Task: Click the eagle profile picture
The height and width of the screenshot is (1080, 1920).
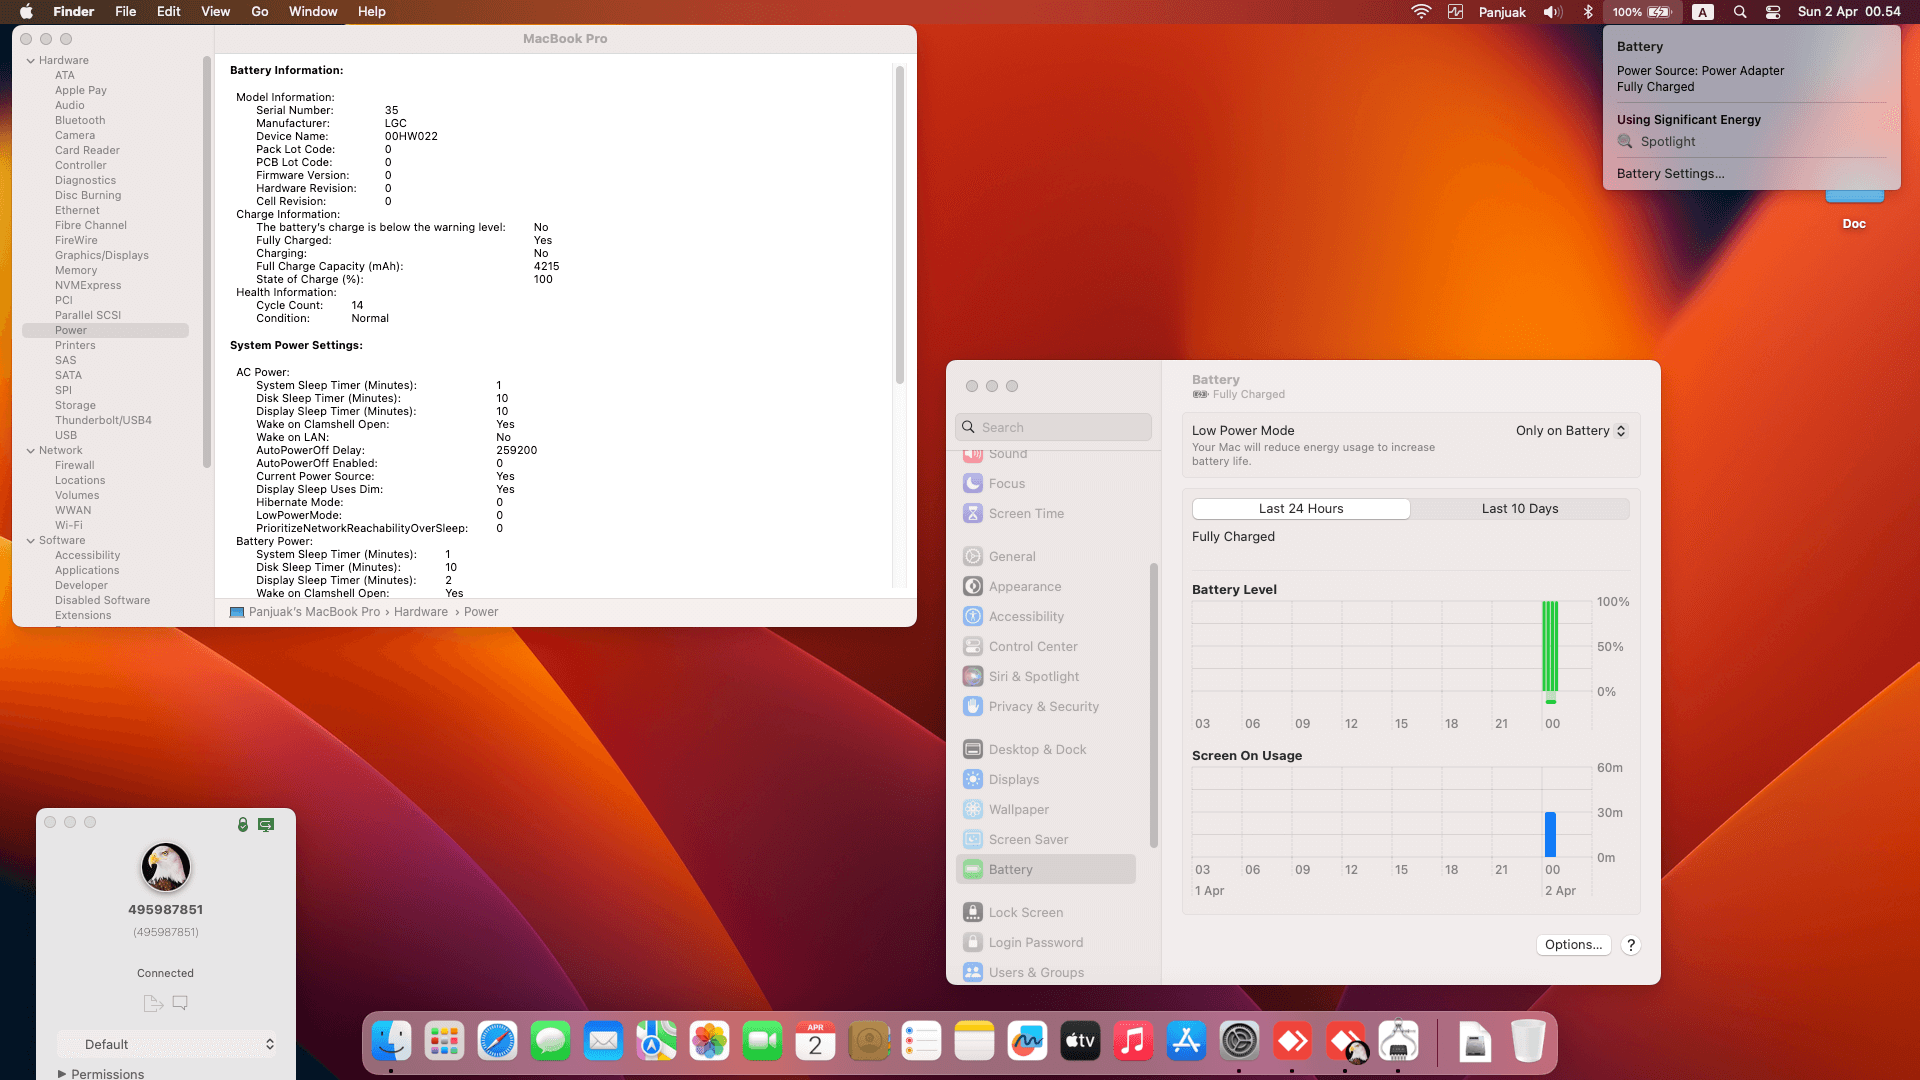Action: coord(166,866)
